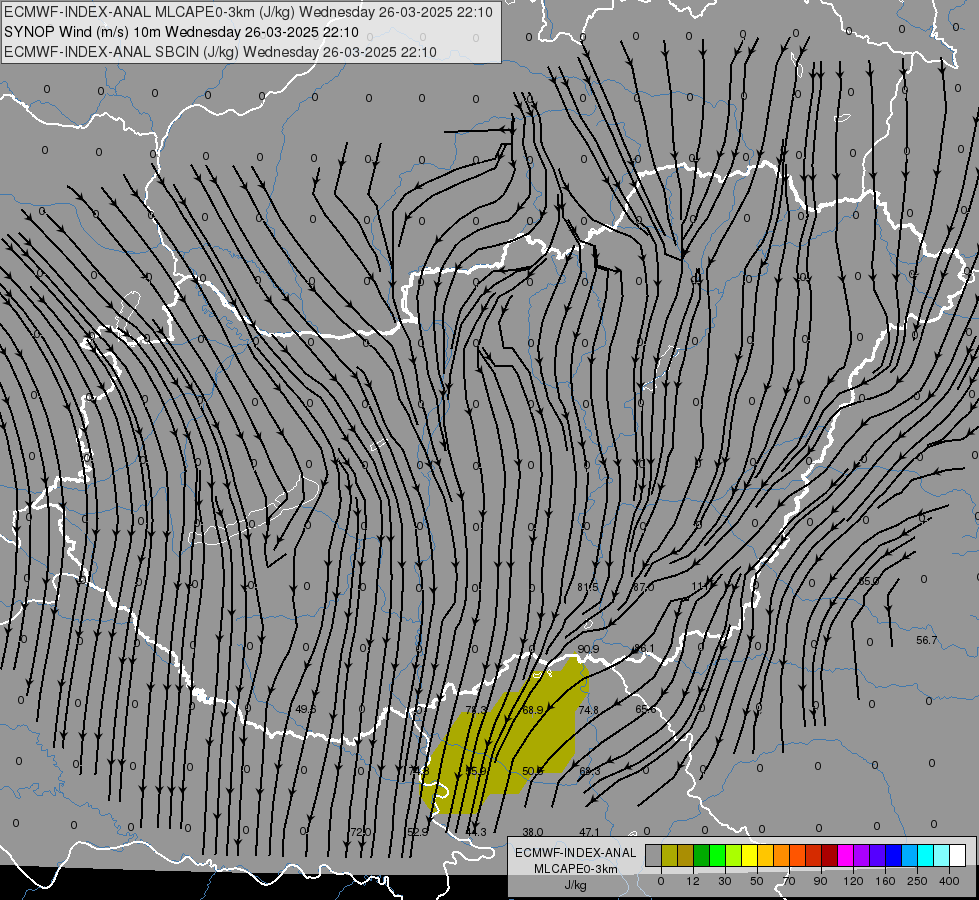Click the legend tick value 50
The width and height of the screenshot is (979, 900).
tap(756, 881)
